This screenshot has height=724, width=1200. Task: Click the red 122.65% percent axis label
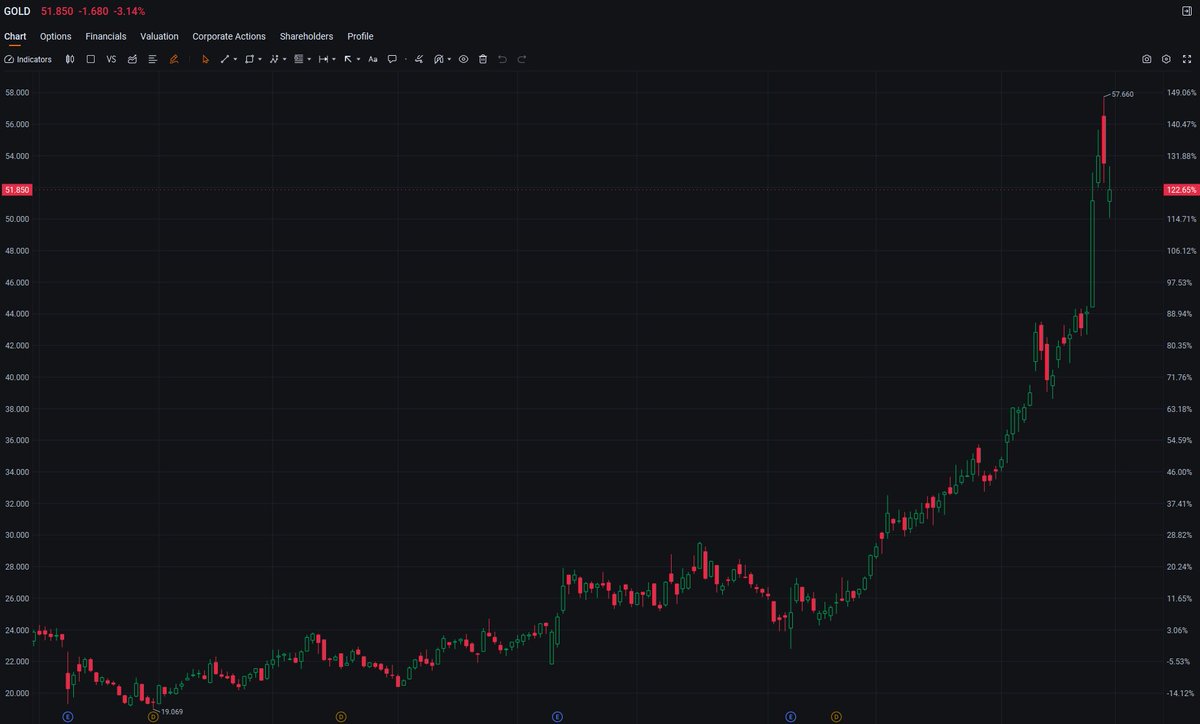pos(1180,189)
